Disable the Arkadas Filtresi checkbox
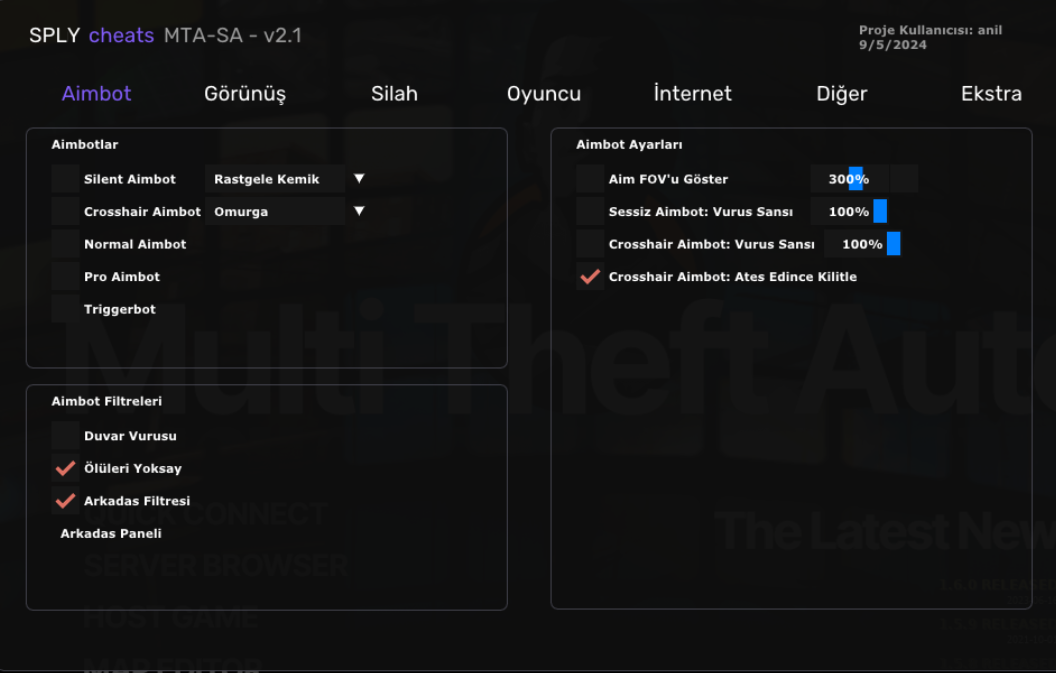 click(65, 501)
